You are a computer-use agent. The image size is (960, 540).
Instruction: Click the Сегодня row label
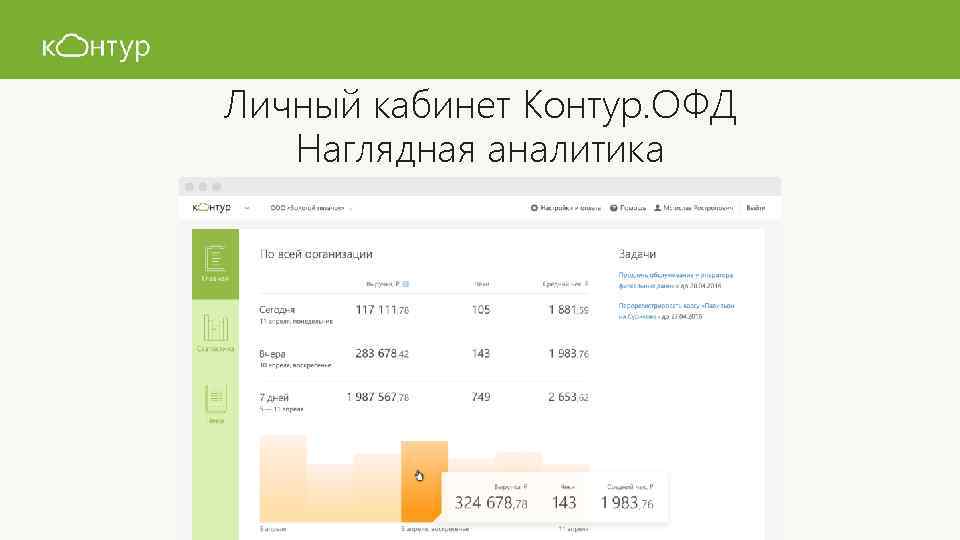point(277,310)
